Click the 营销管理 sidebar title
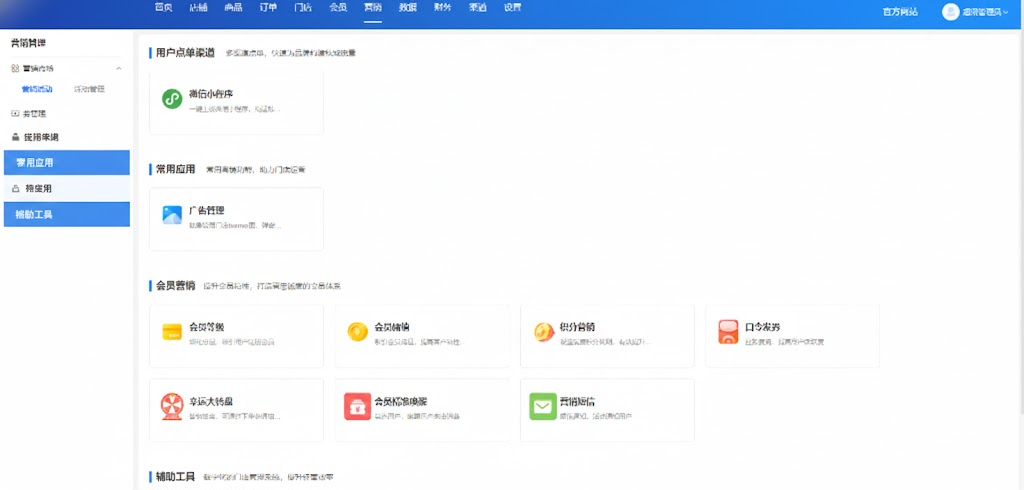 [x=28, y=43]
